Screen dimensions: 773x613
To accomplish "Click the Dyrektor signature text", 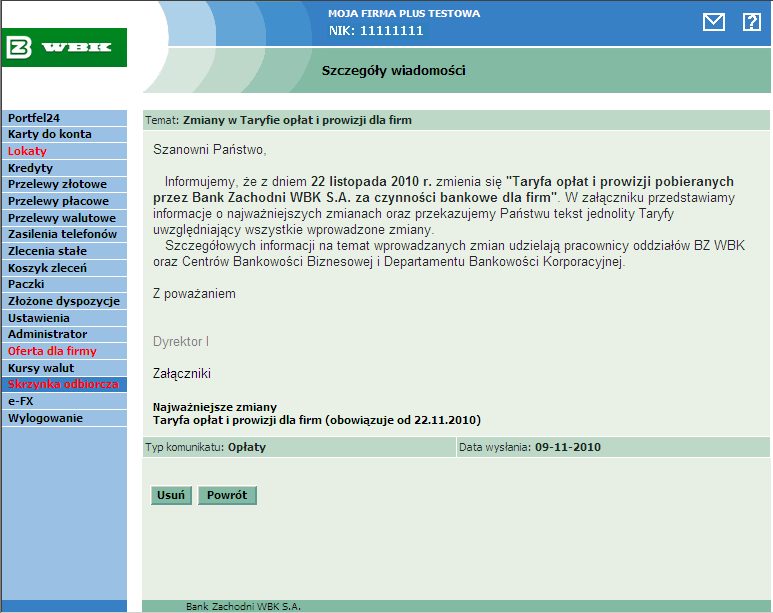I will point(181,341).
